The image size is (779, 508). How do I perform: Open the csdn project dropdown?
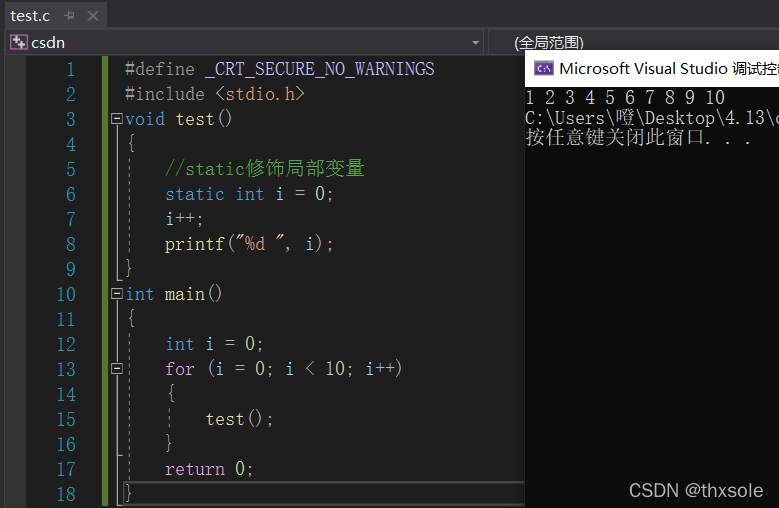tap(475, 43)
